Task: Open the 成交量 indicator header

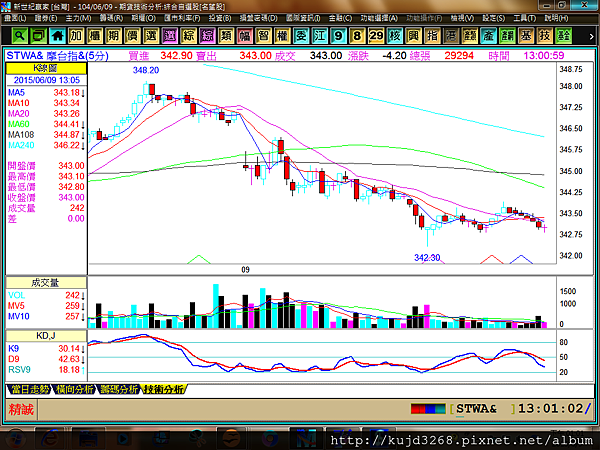Action: tap(46, 282)
